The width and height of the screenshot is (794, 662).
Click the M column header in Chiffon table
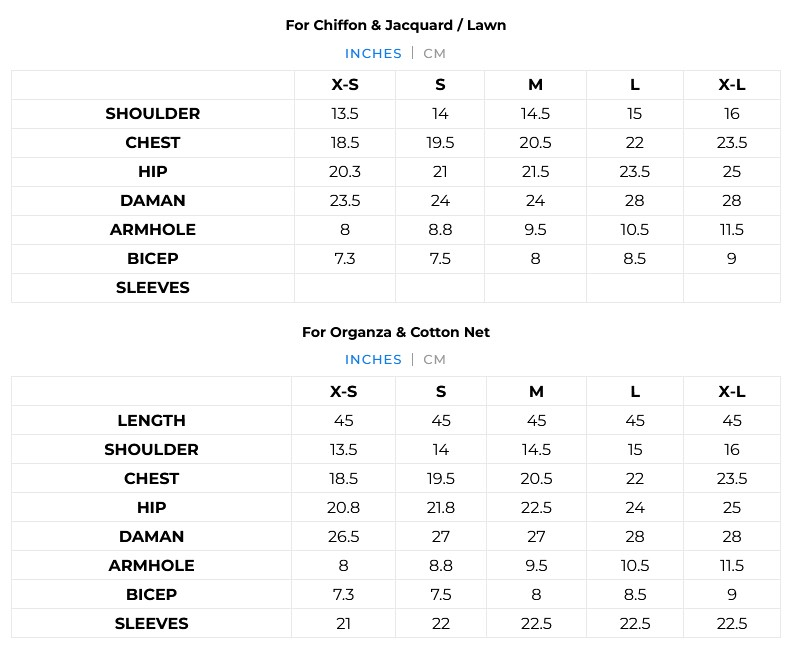pyautogui.click(x=535, y=85)
